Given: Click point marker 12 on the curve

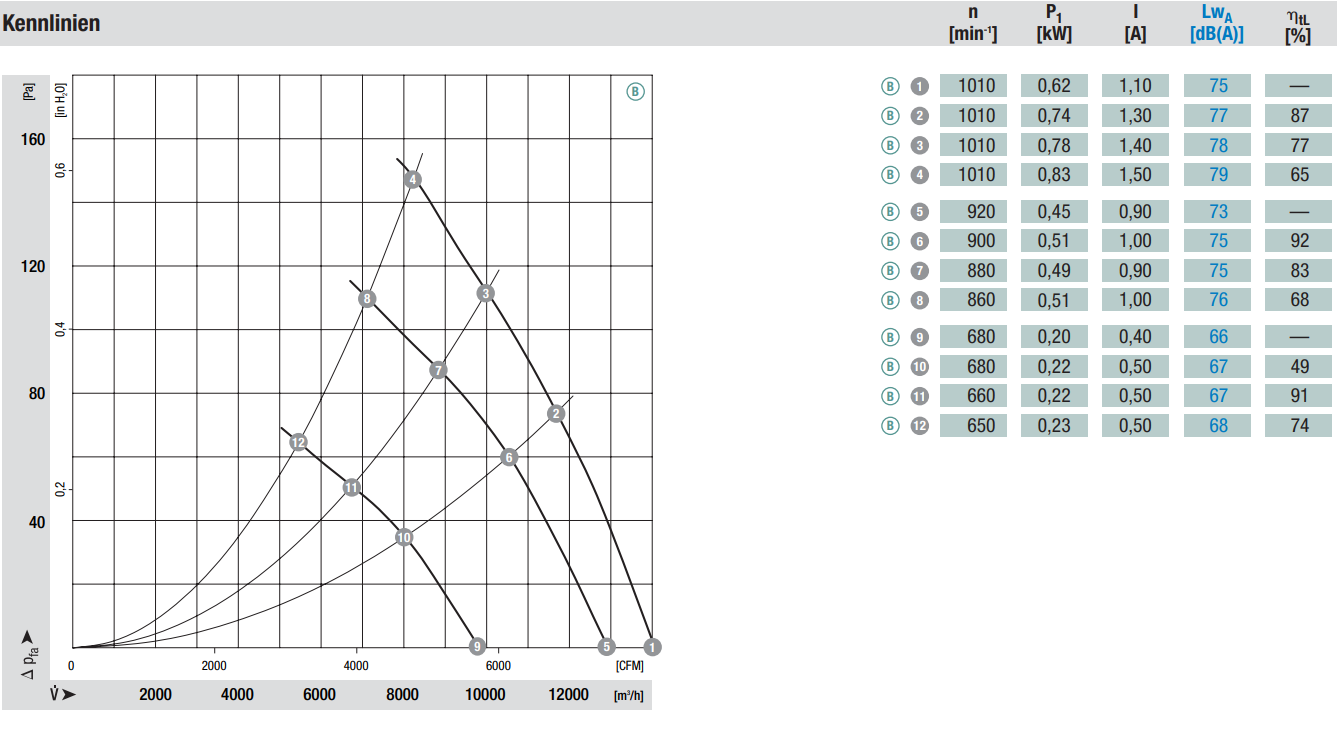Looking at the screenshot, I should (x=298, y=442).
